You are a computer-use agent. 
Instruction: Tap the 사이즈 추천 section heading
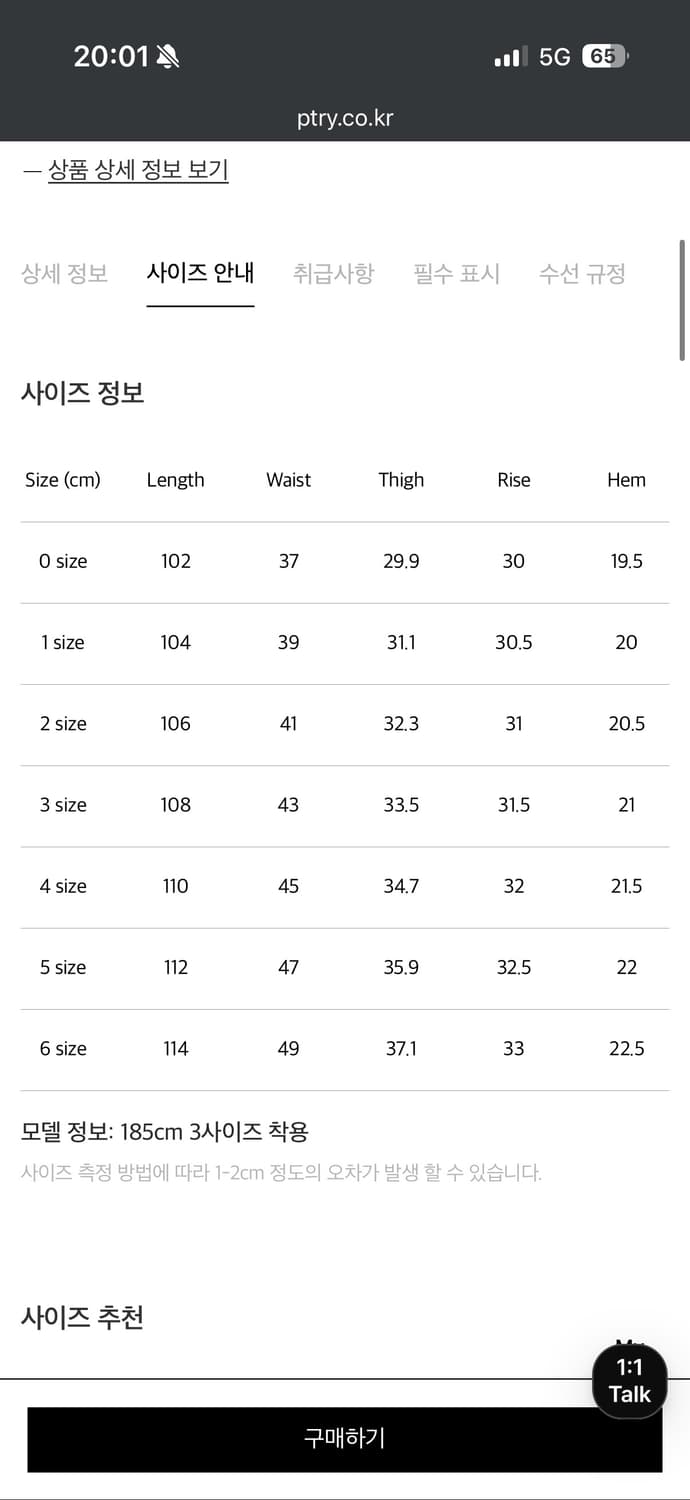[x=82, y=1317]
